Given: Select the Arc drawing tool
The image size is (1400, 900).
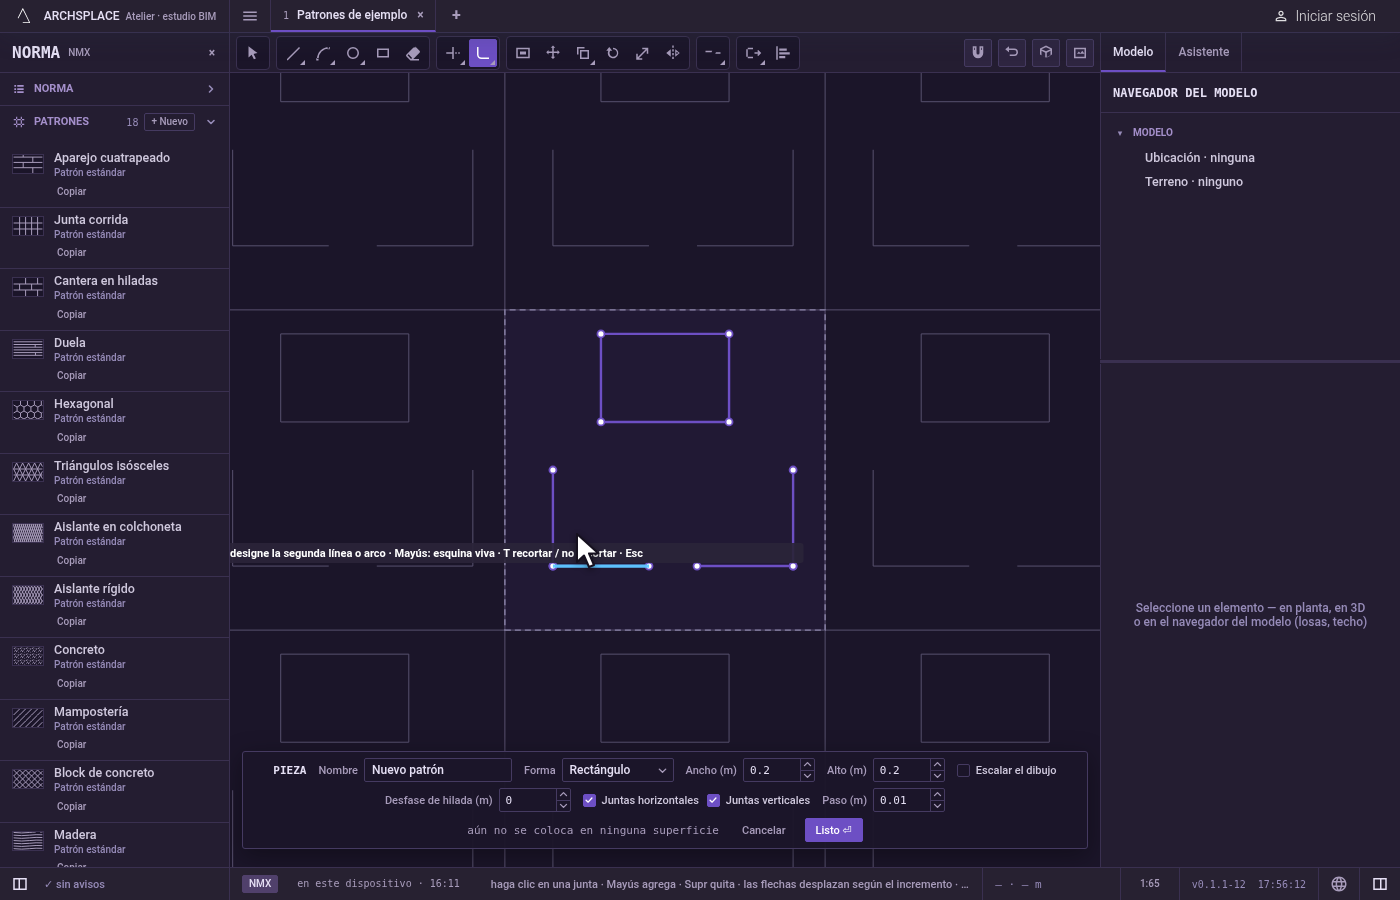Looking at the screenshot, I should coord(323,53).
